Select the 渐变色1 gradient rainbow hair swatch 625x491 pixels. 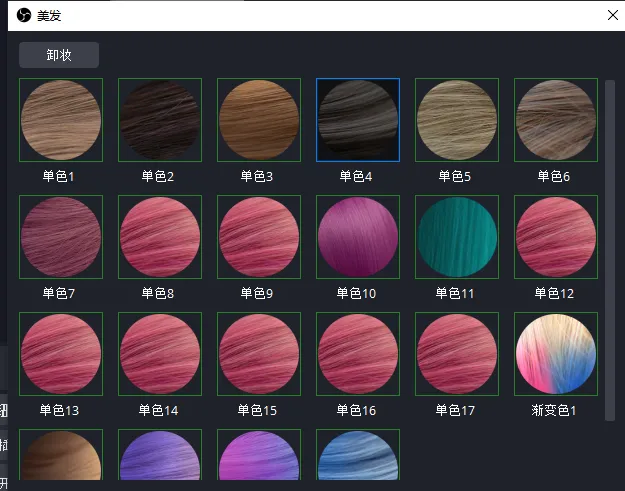[556, 354]
